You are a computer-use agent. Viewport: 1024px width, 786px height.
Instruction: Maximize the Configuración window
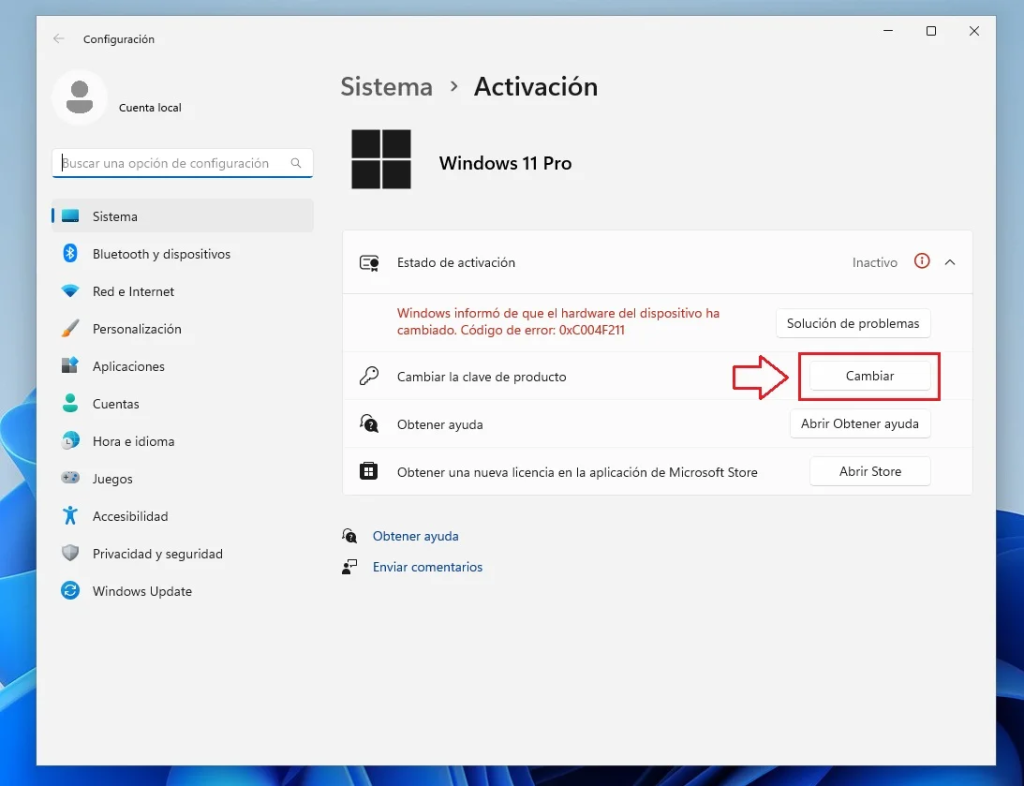coord(931,31)
